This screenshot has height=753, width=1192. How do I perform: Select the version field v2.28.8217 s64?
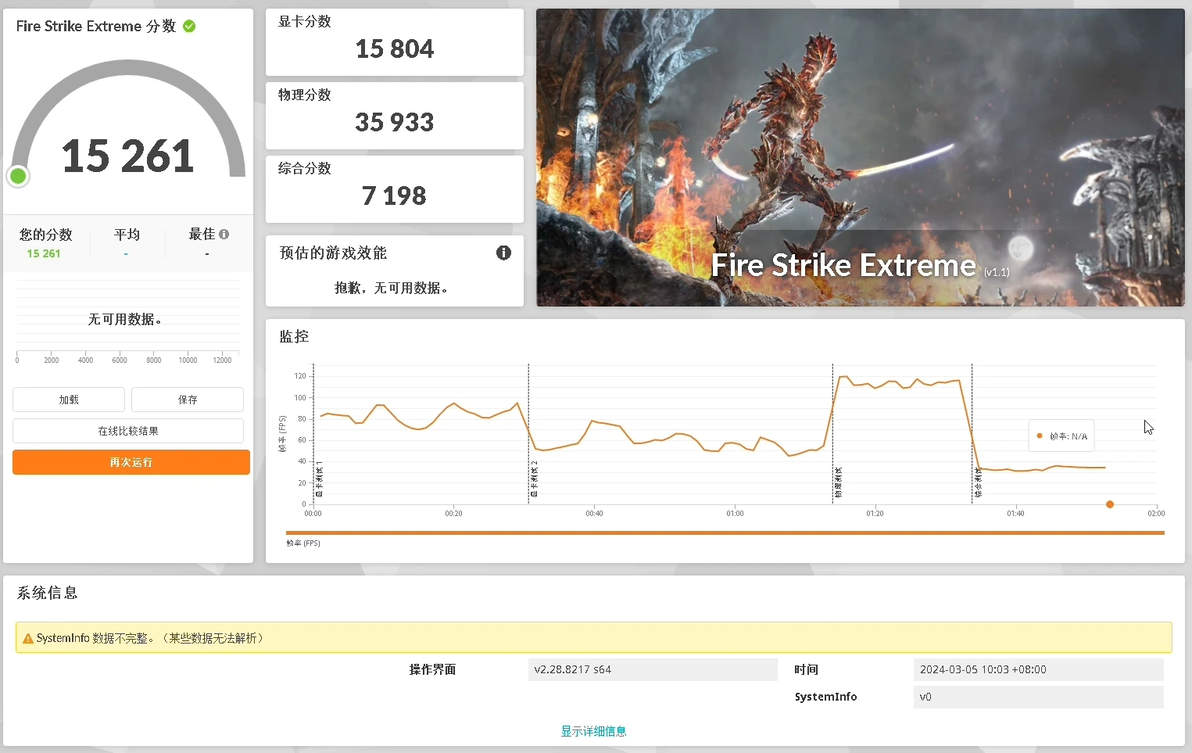pyautogui.click(x=653, y=669)
